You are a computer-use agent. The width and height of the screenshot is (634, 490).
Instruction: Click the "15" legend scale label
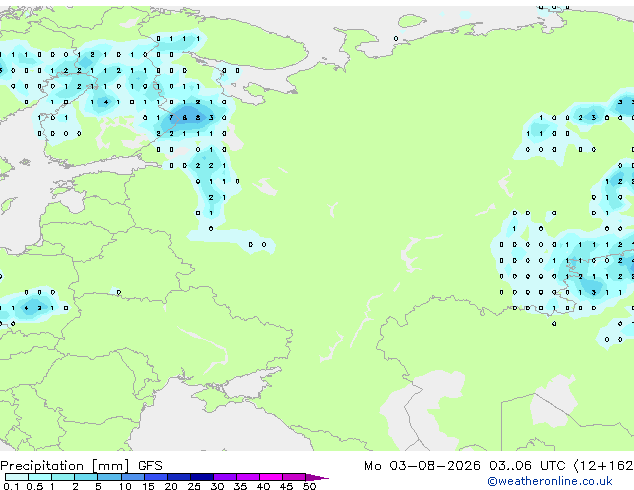click(148, 486)
